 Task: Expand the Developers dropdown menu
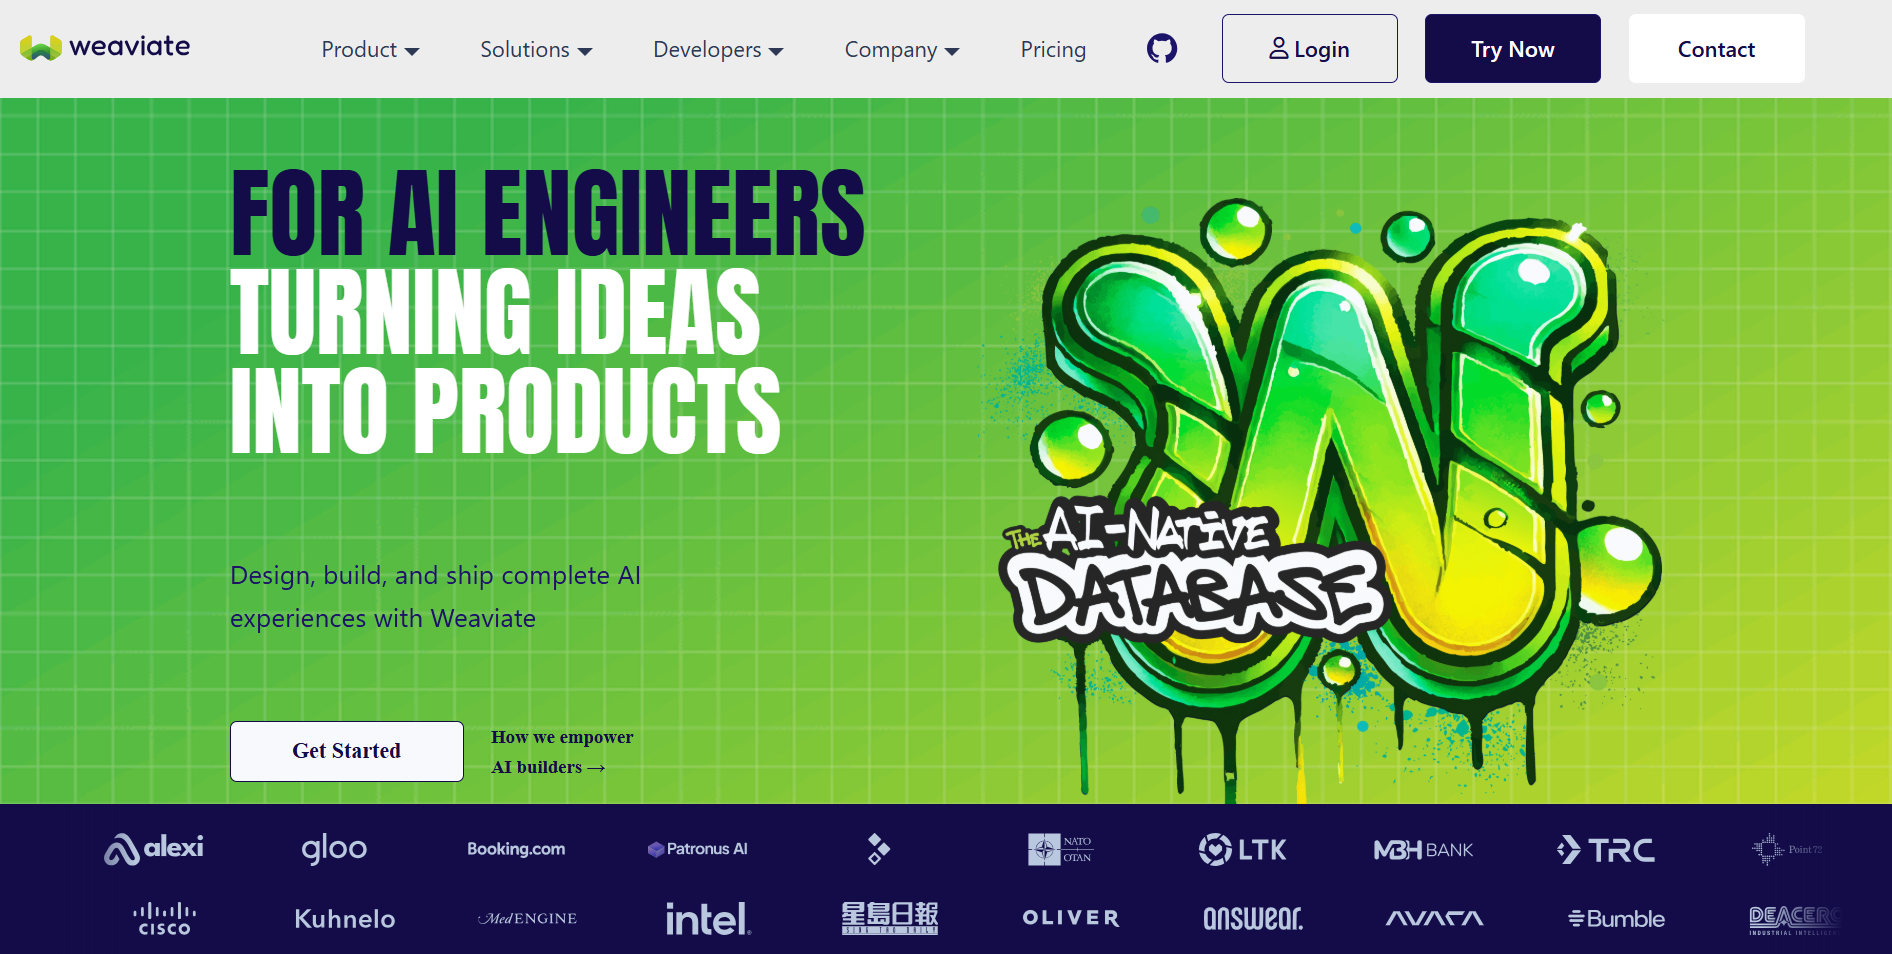coord(718,49)
